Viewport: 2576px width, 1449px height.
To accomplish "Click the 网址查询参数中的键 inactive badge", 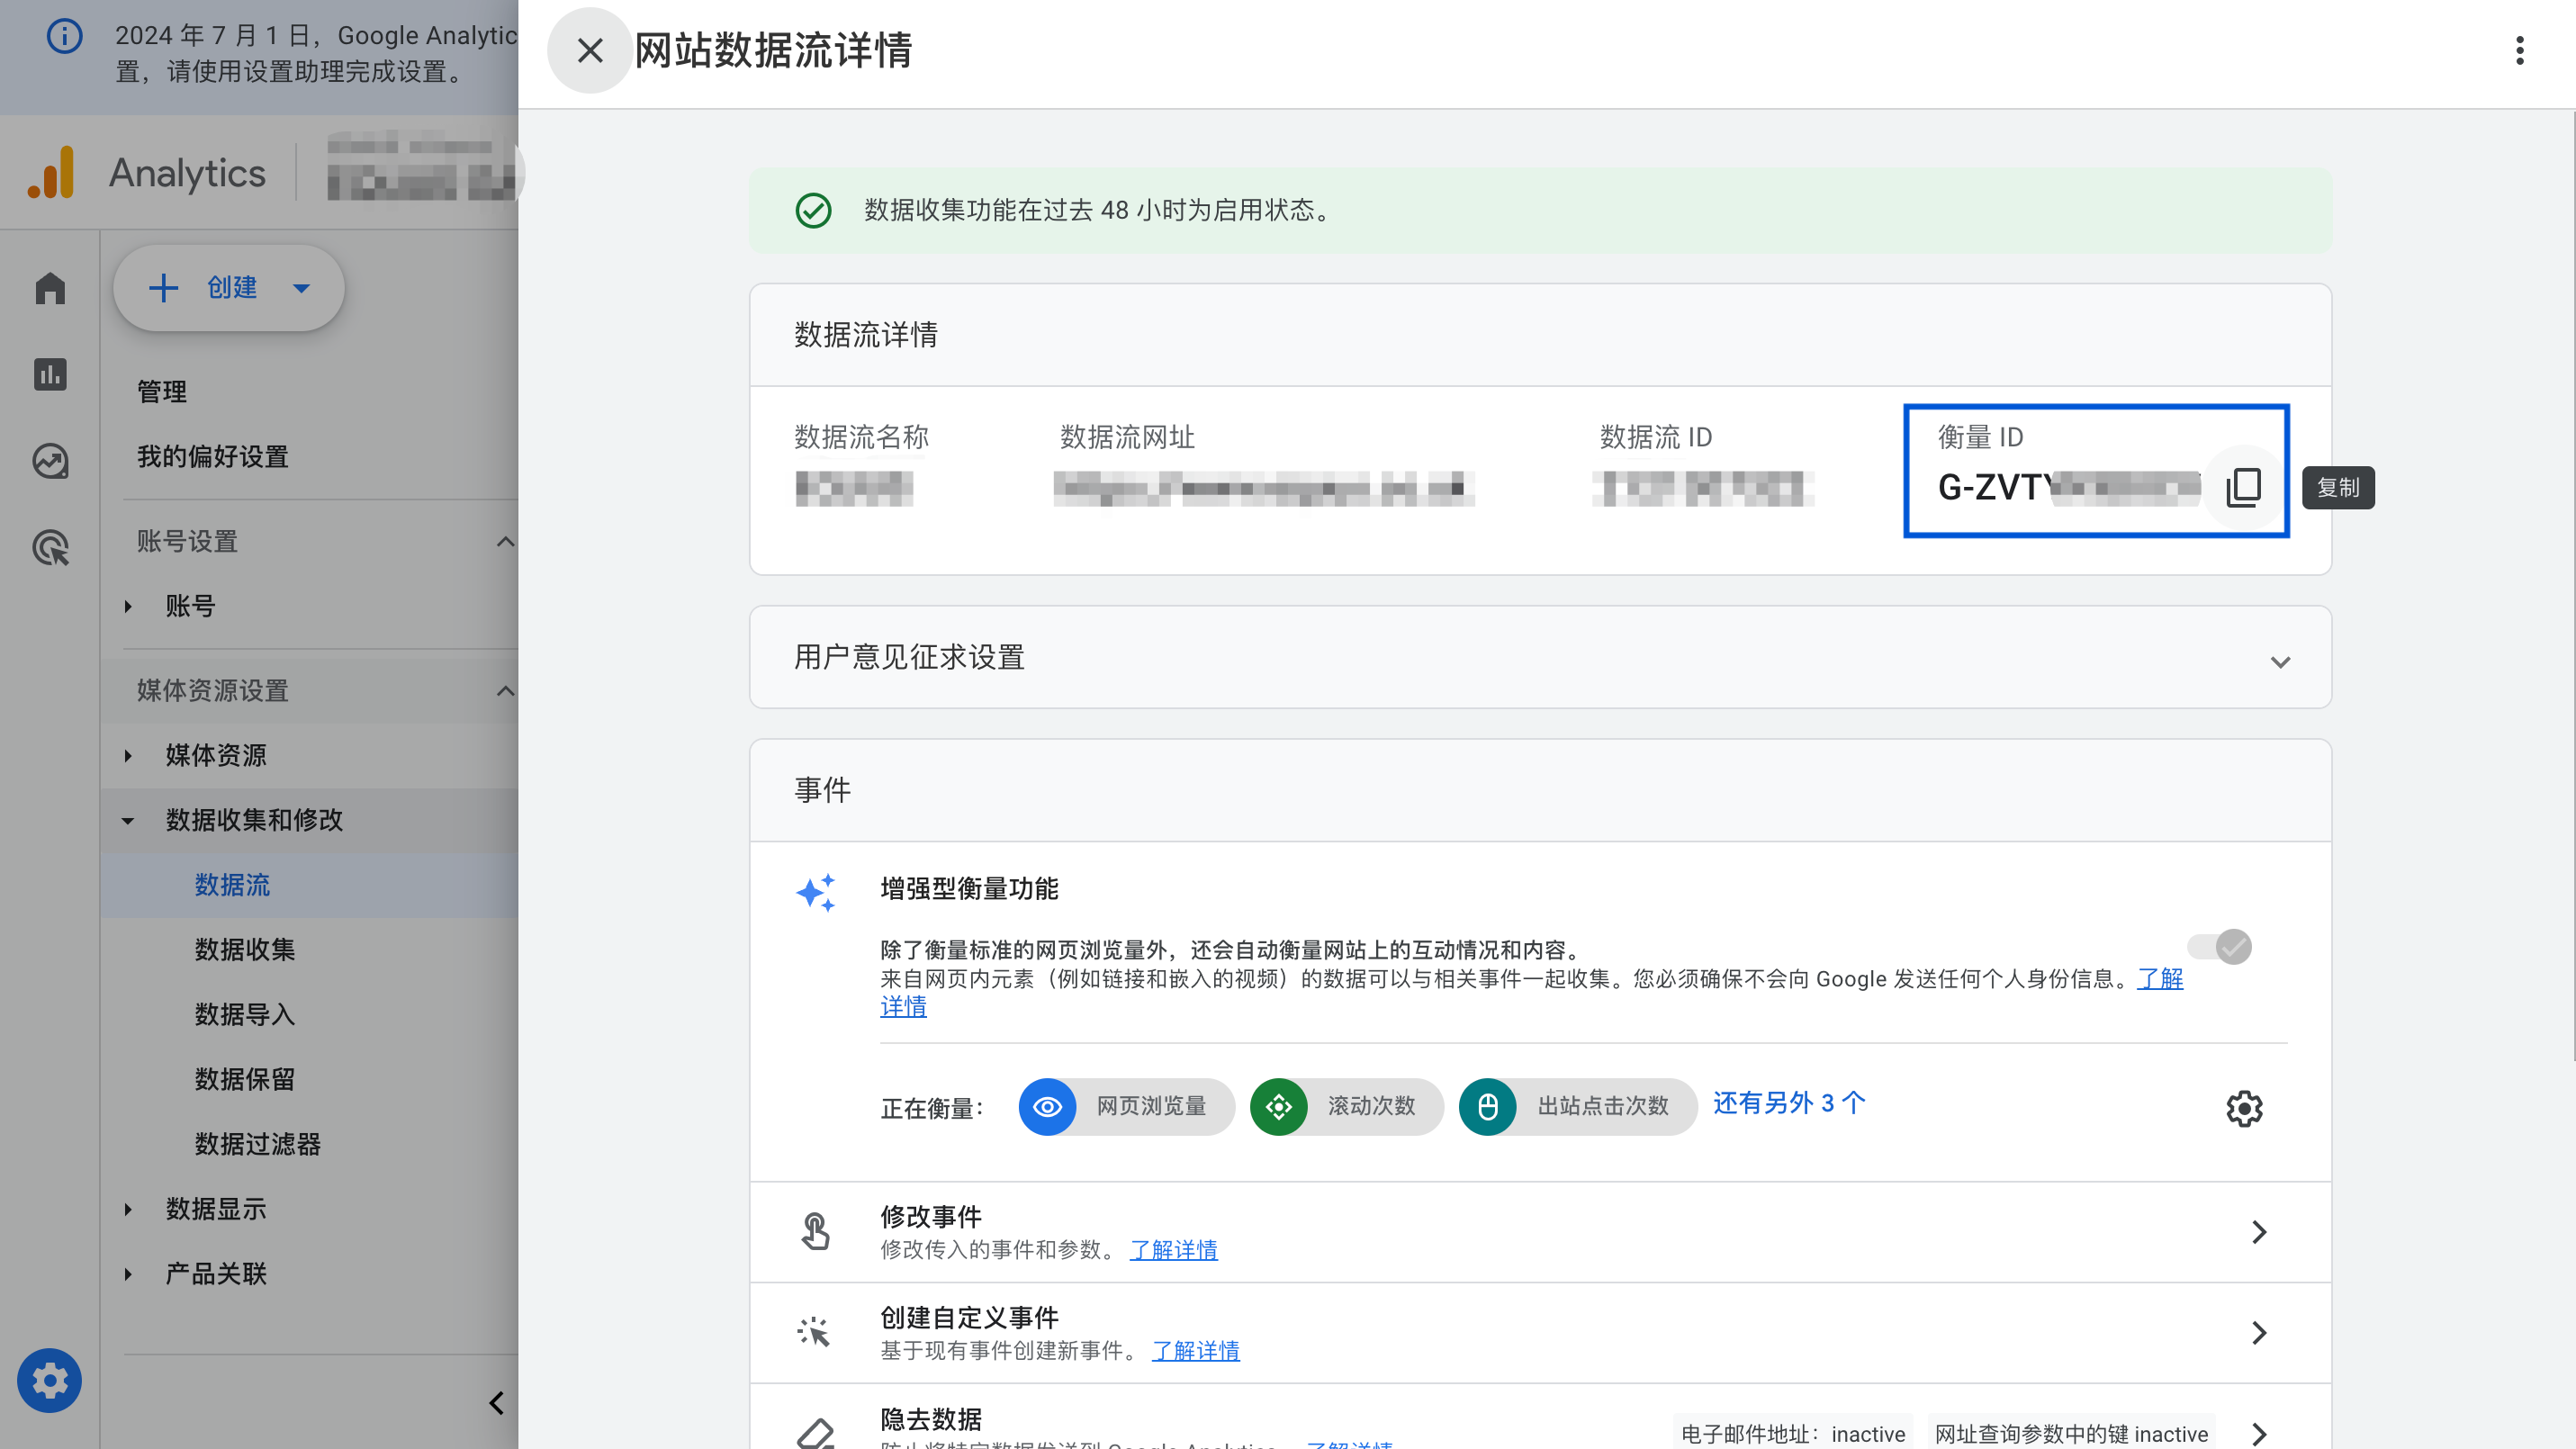I will [2071, 1434].
